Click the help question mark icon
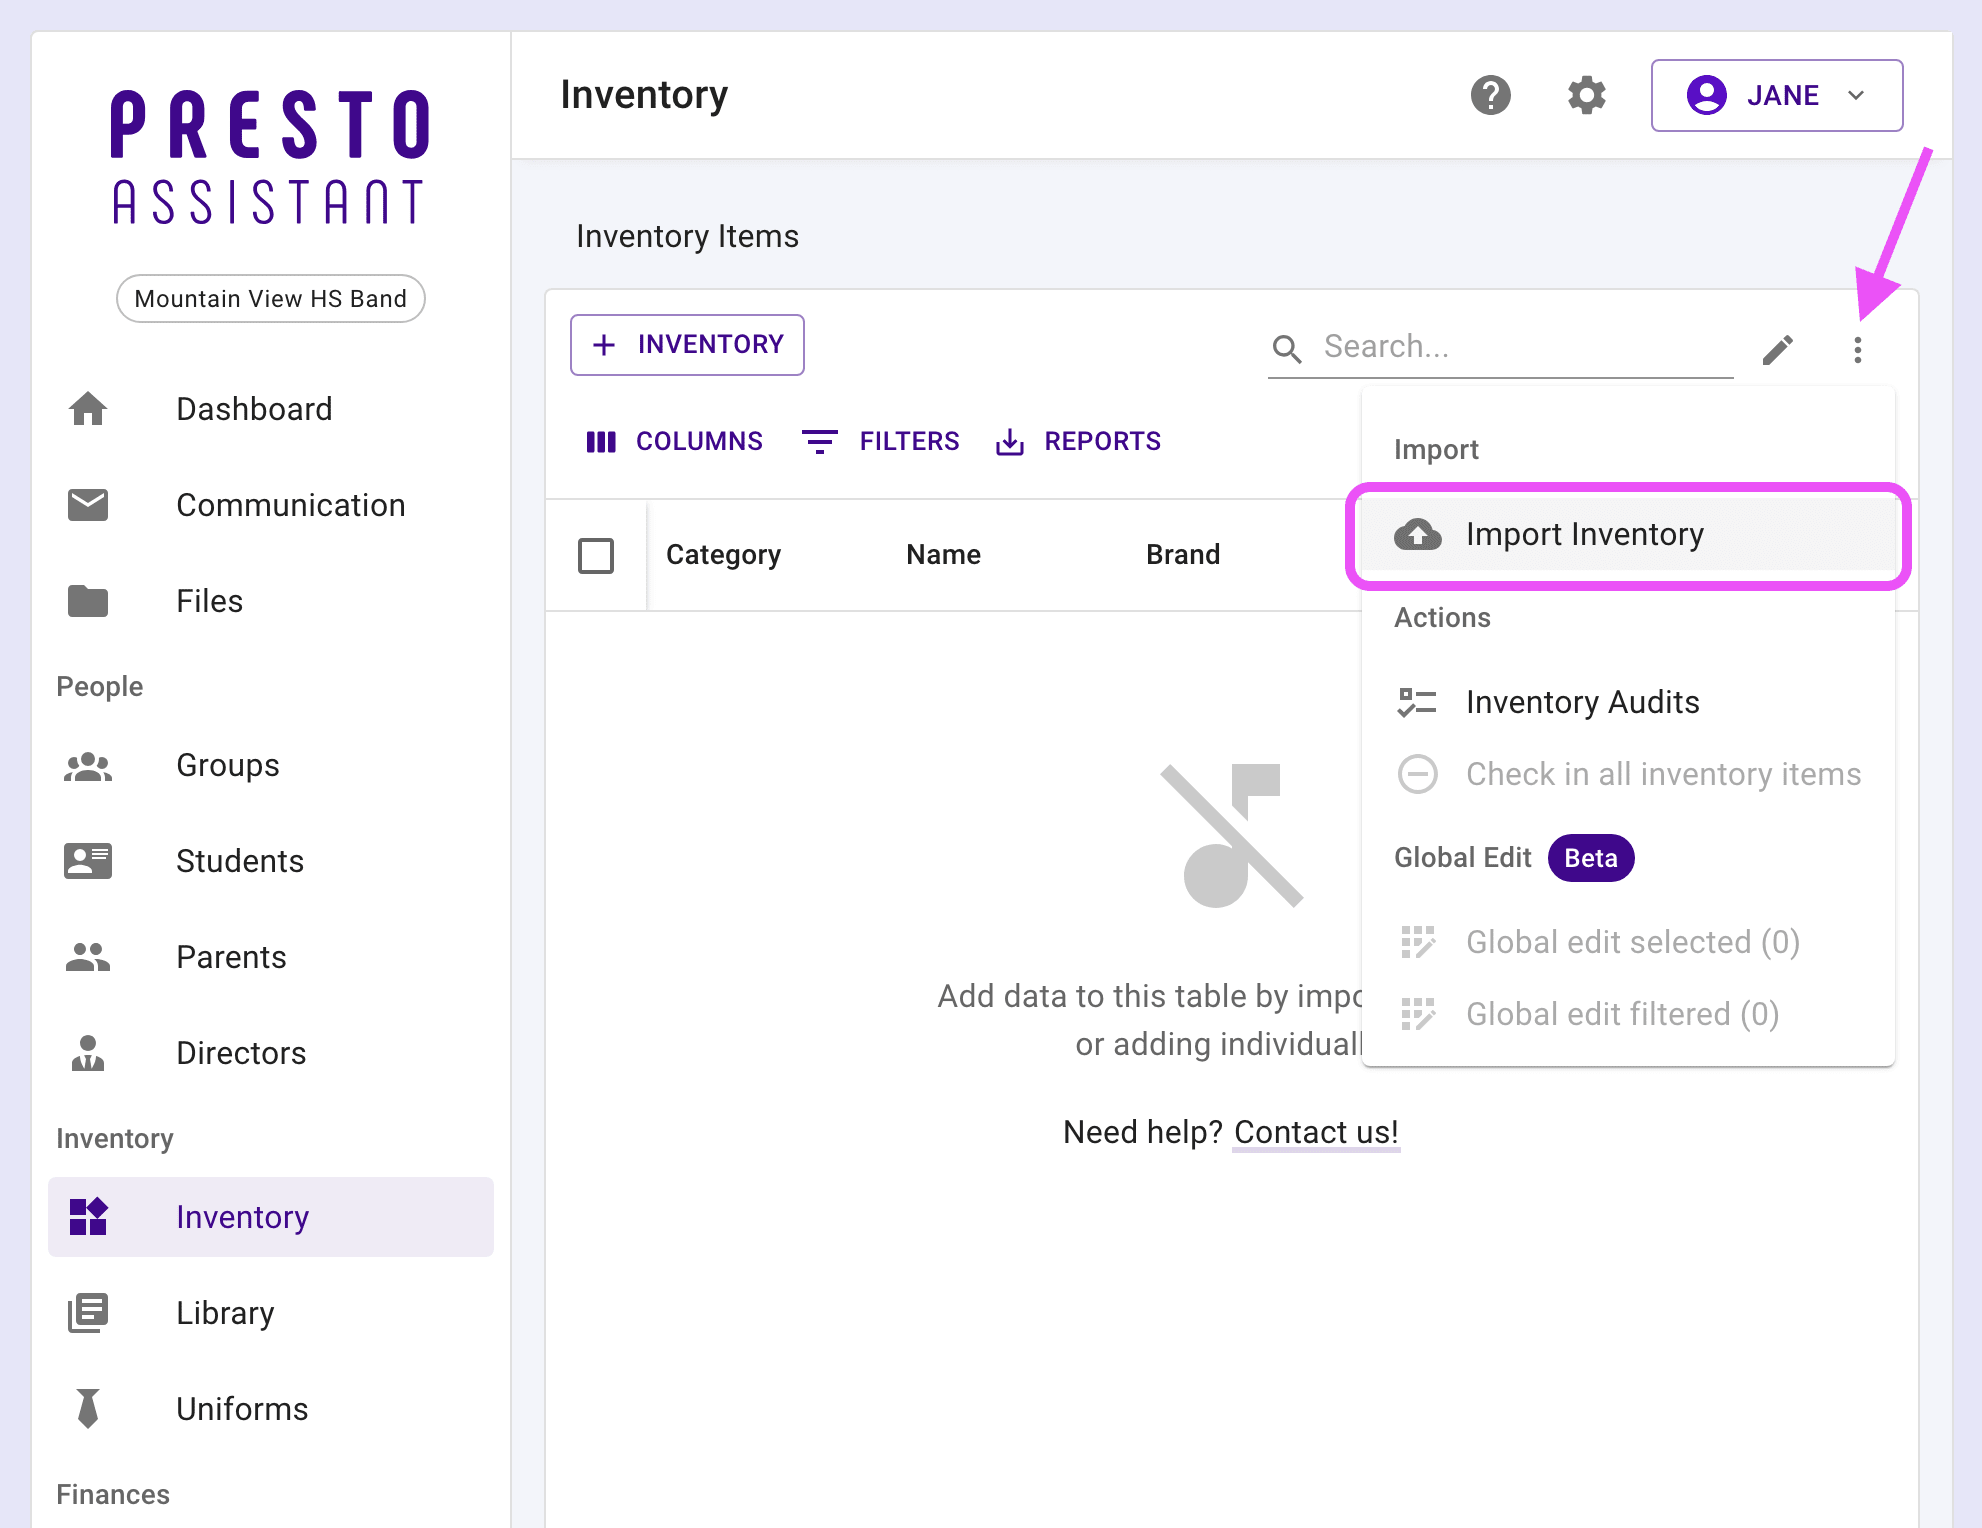1982x1528 pixels. point(1490,96)
